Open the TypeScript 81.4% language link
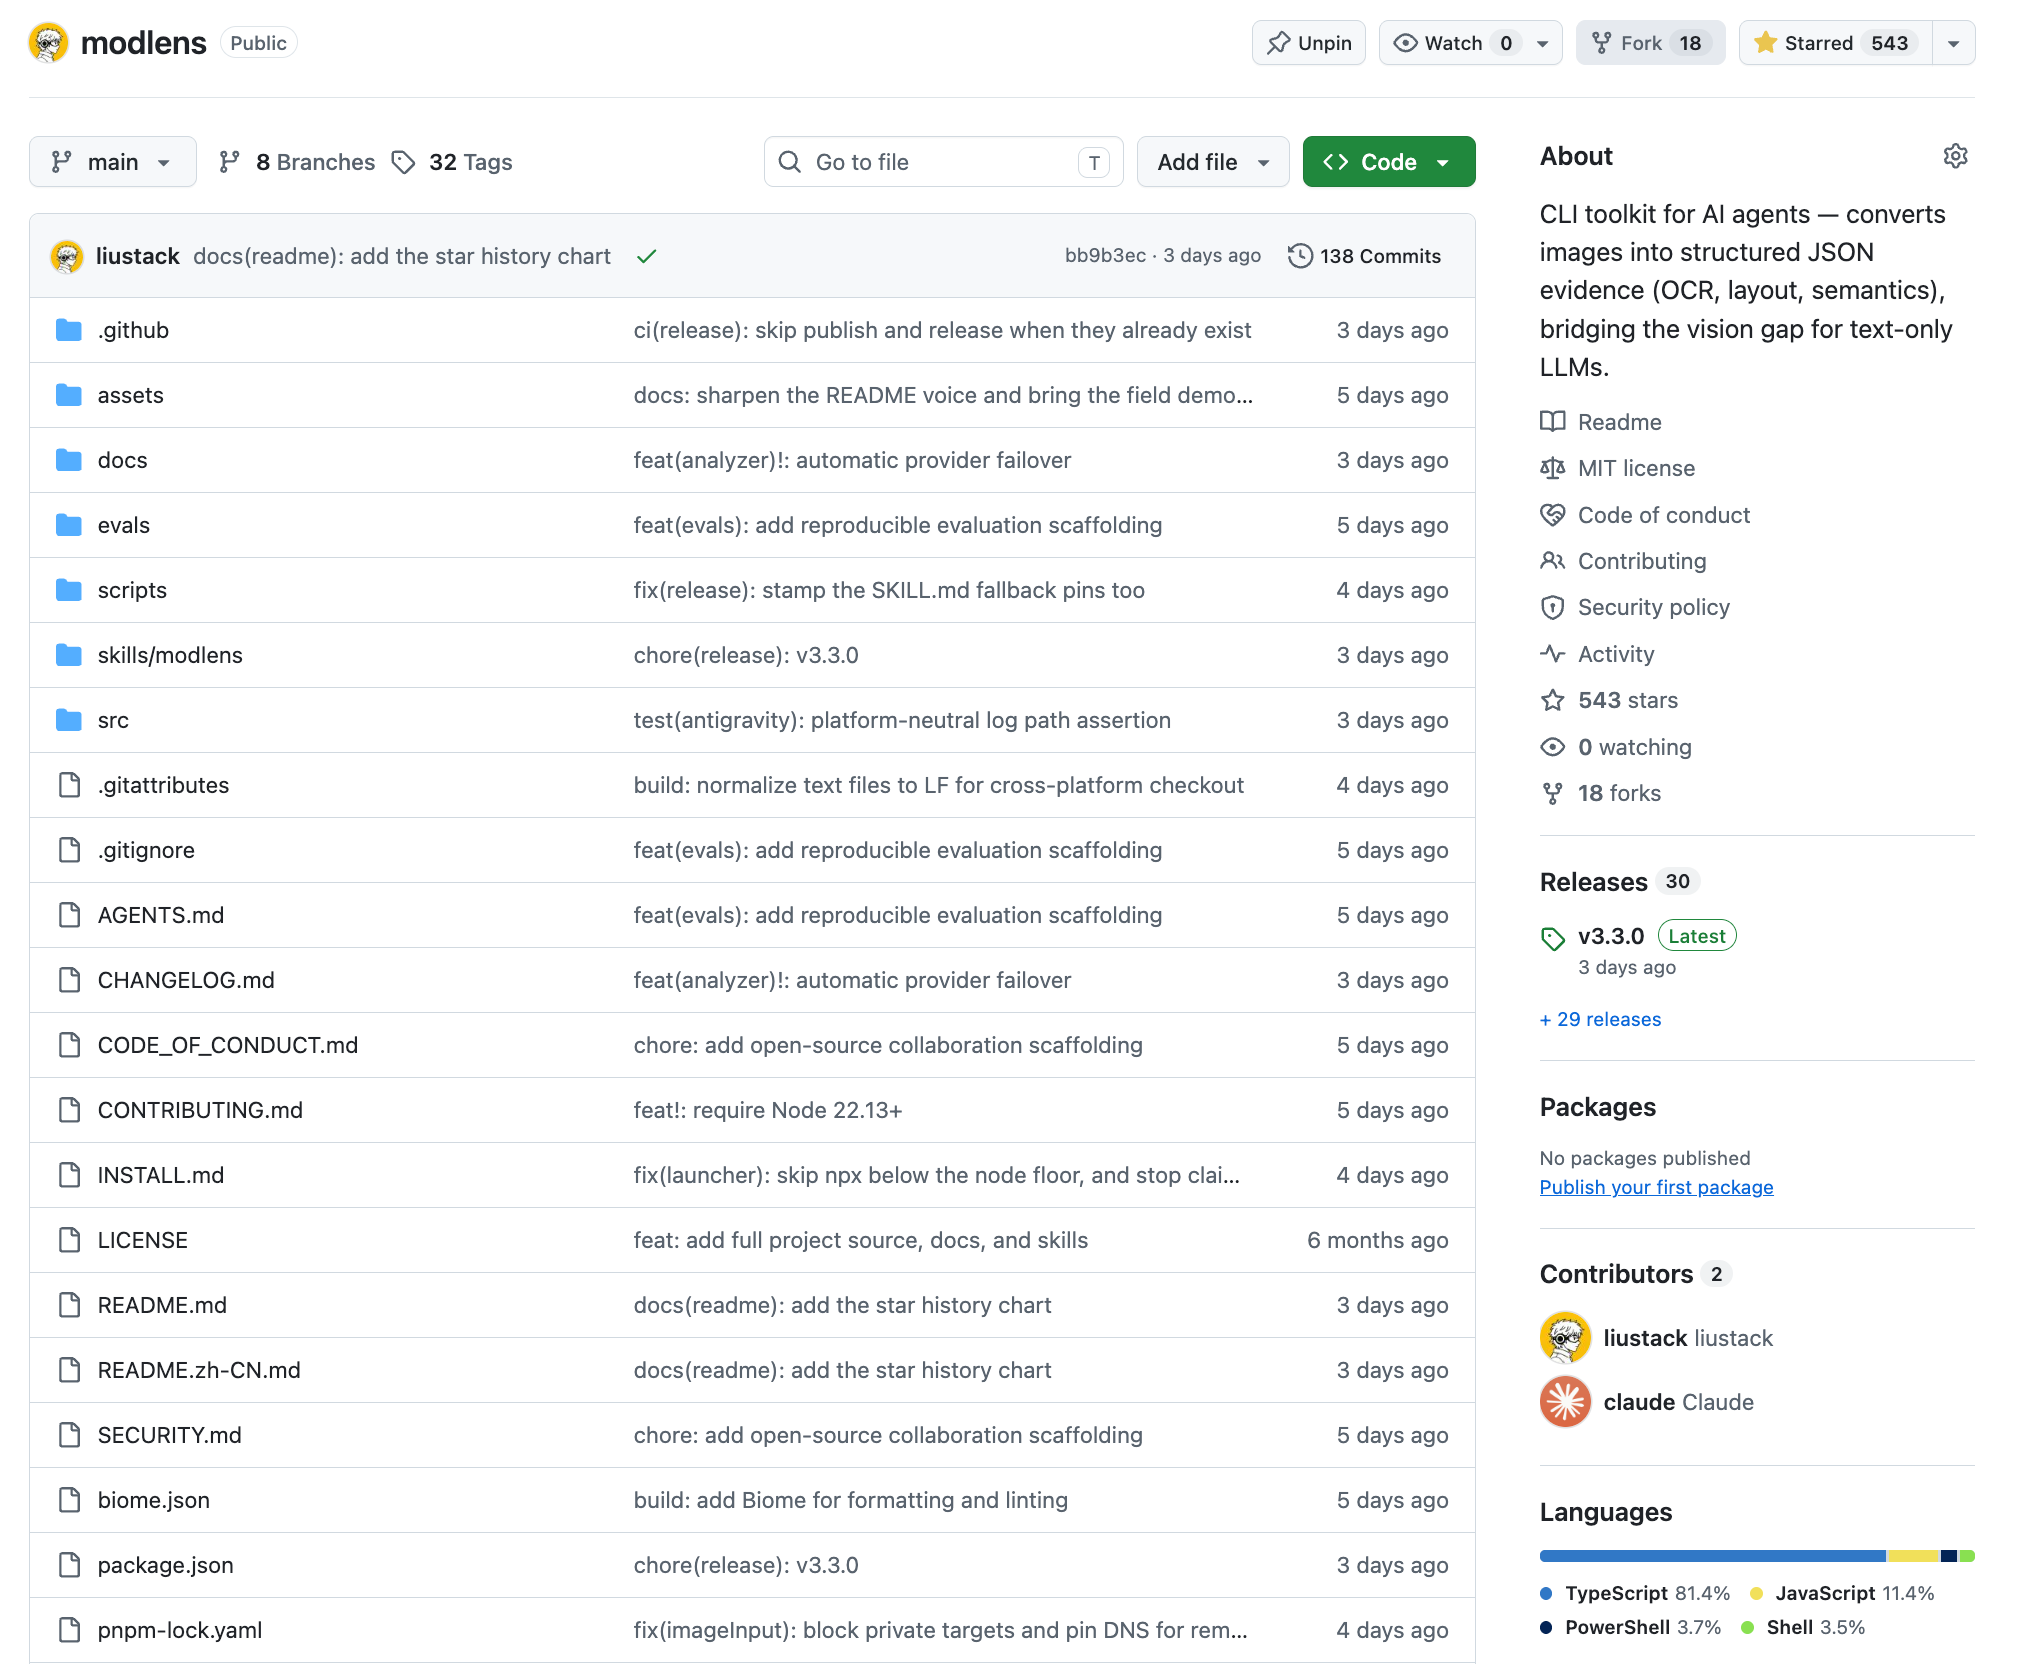This screenshot has height=1664, width=2020. 1636,1593
